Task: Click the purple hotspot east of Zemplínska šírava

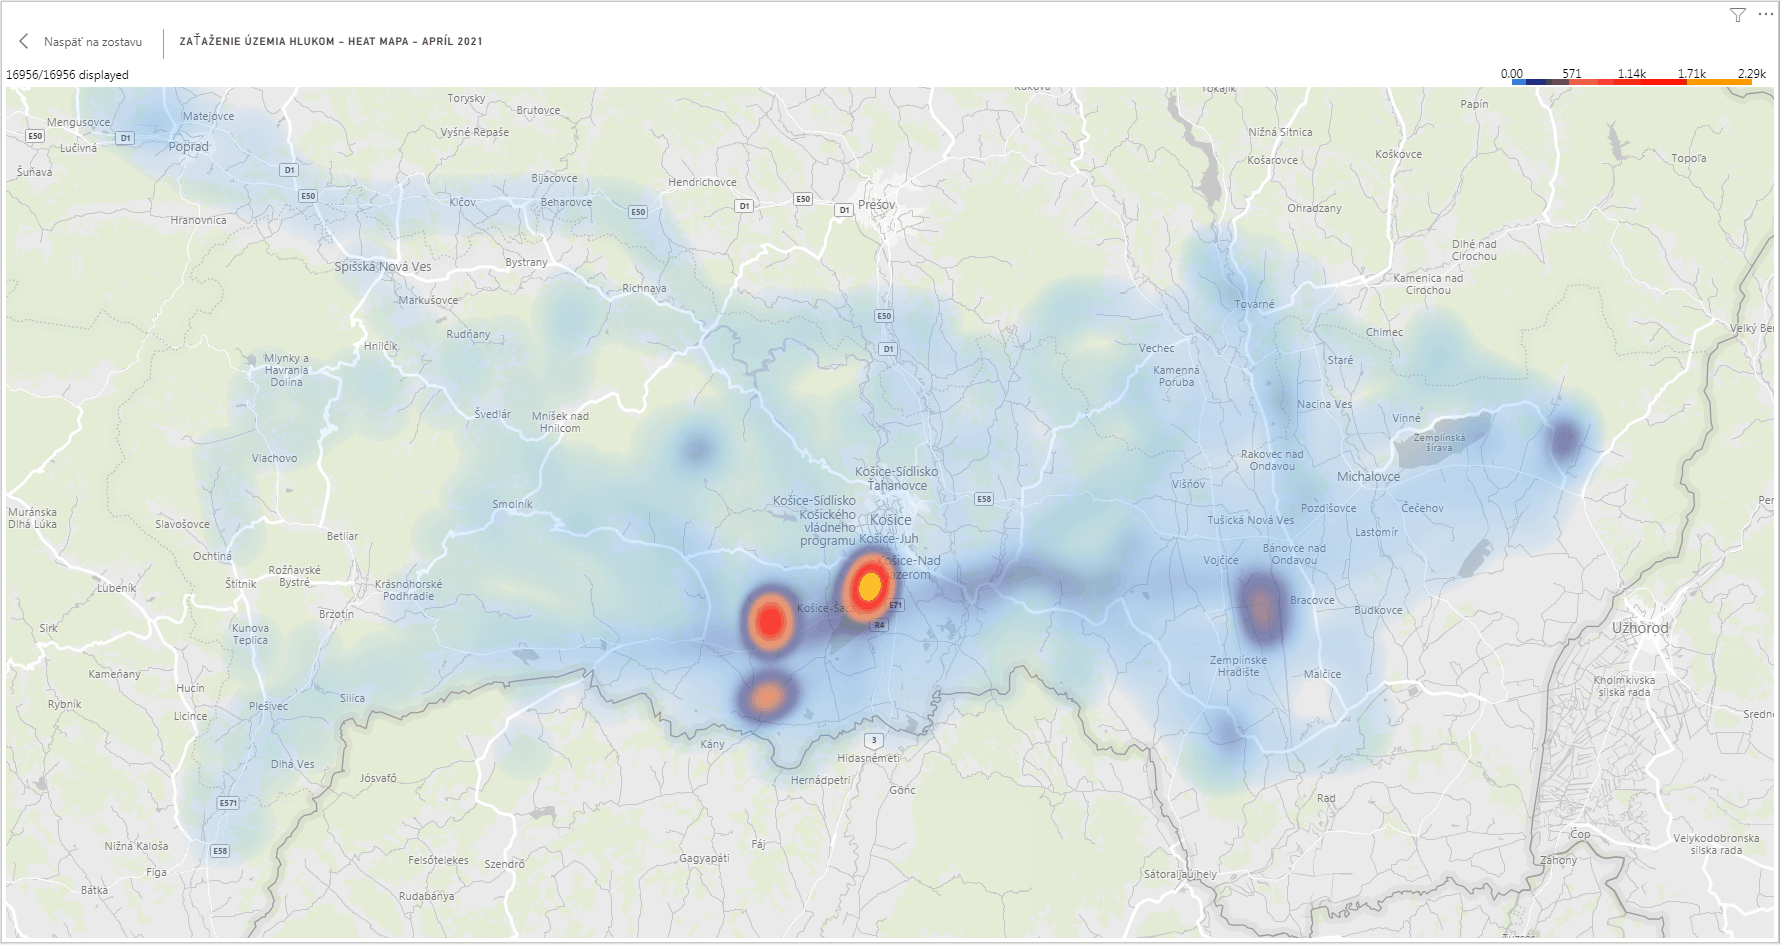Action: tap(1563, 439)
